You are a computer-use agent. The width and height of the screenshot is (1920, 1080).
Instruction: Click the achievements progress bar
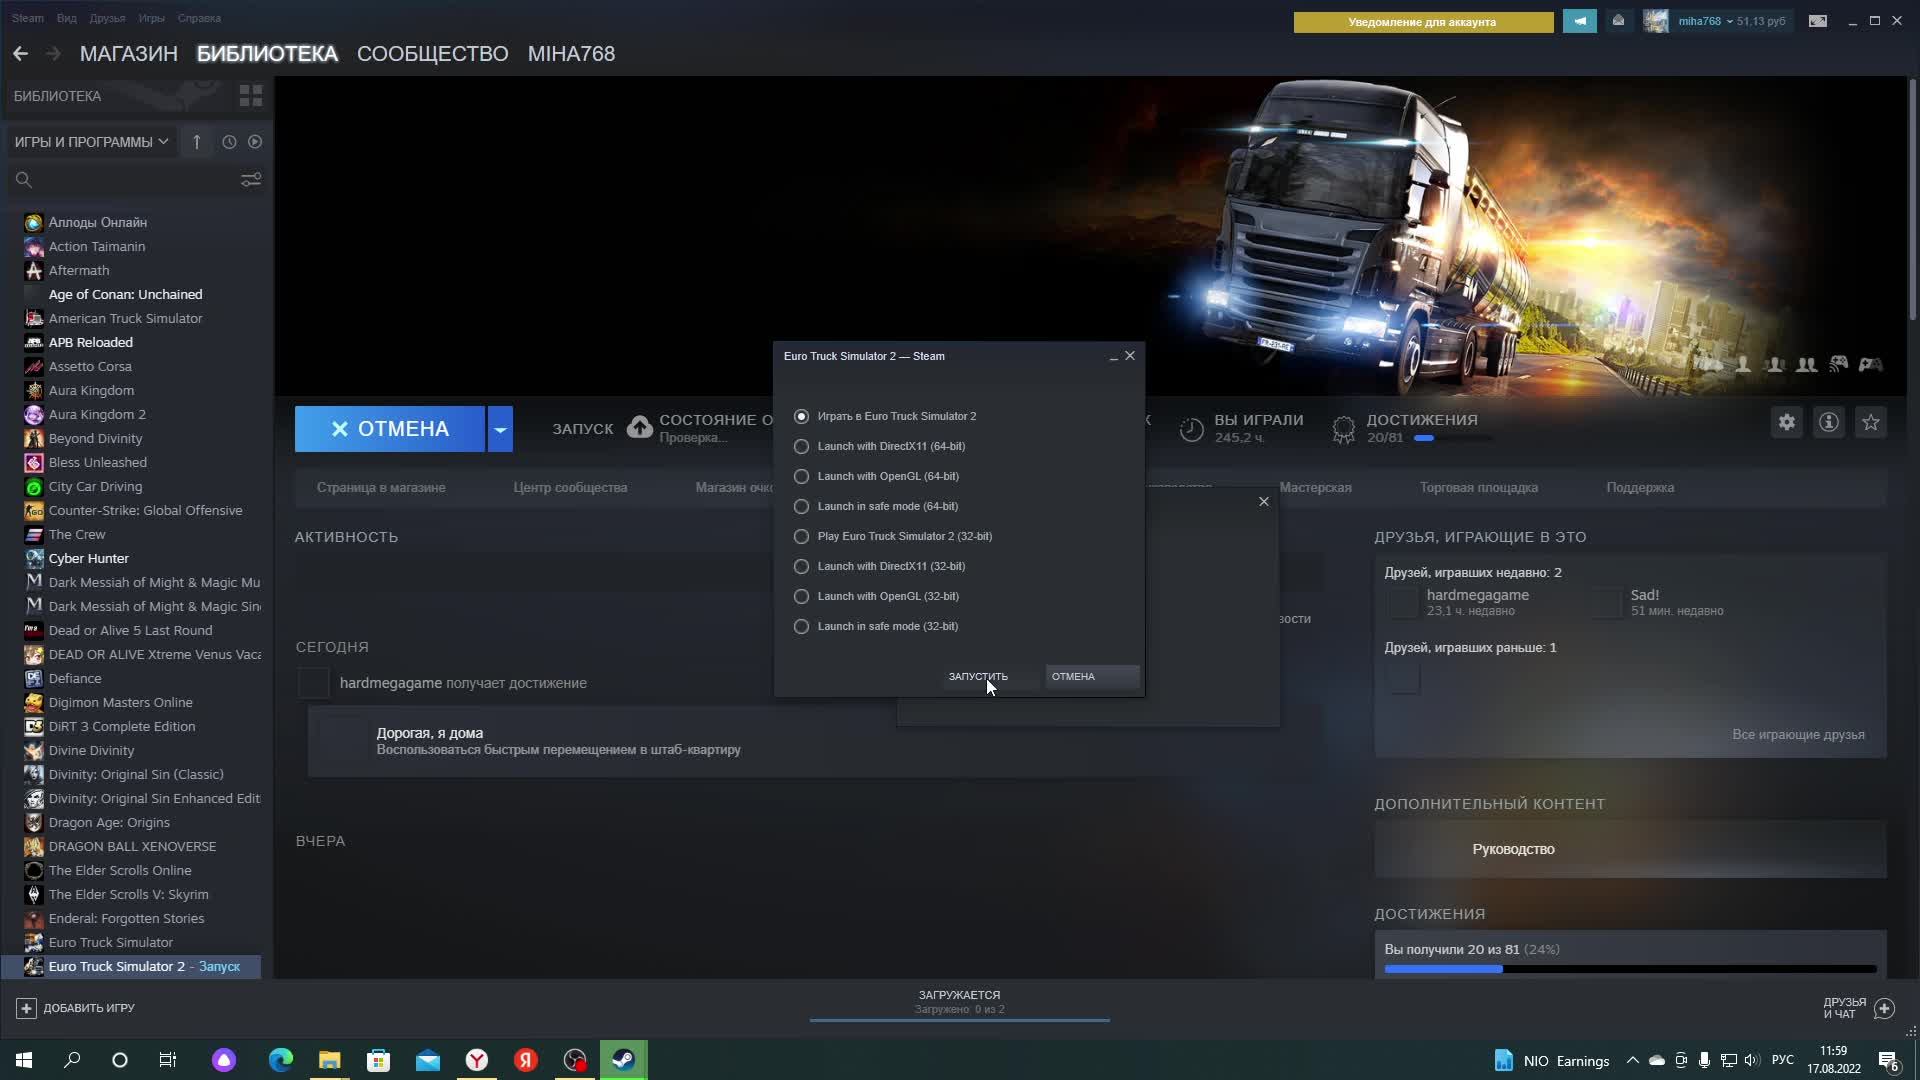click(x=1630, y=968)
